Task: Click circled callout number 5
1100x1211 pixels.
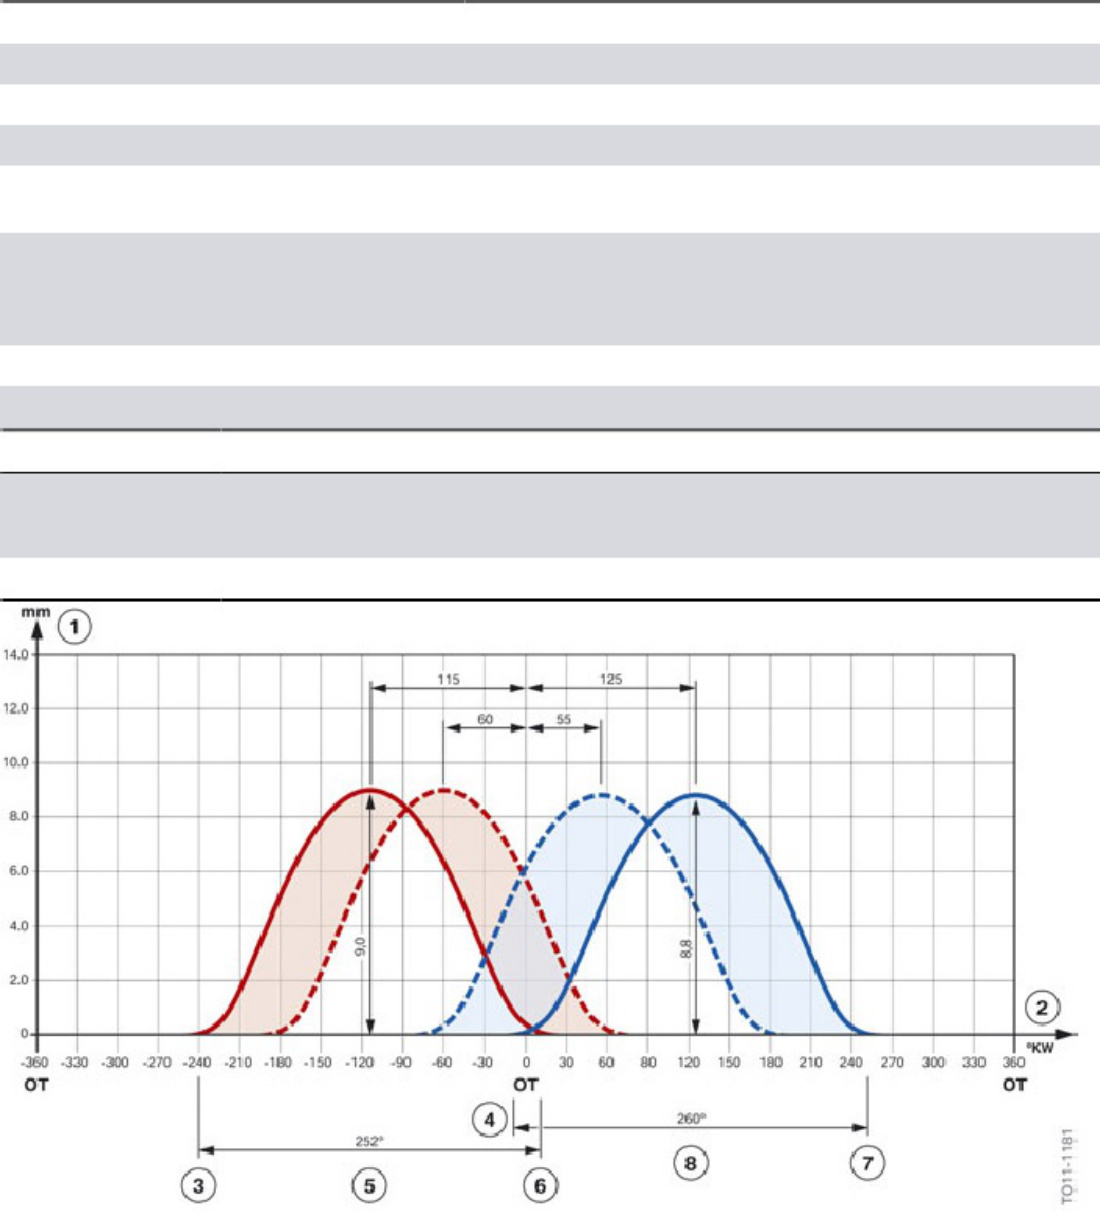Action: pos(369,1186)
